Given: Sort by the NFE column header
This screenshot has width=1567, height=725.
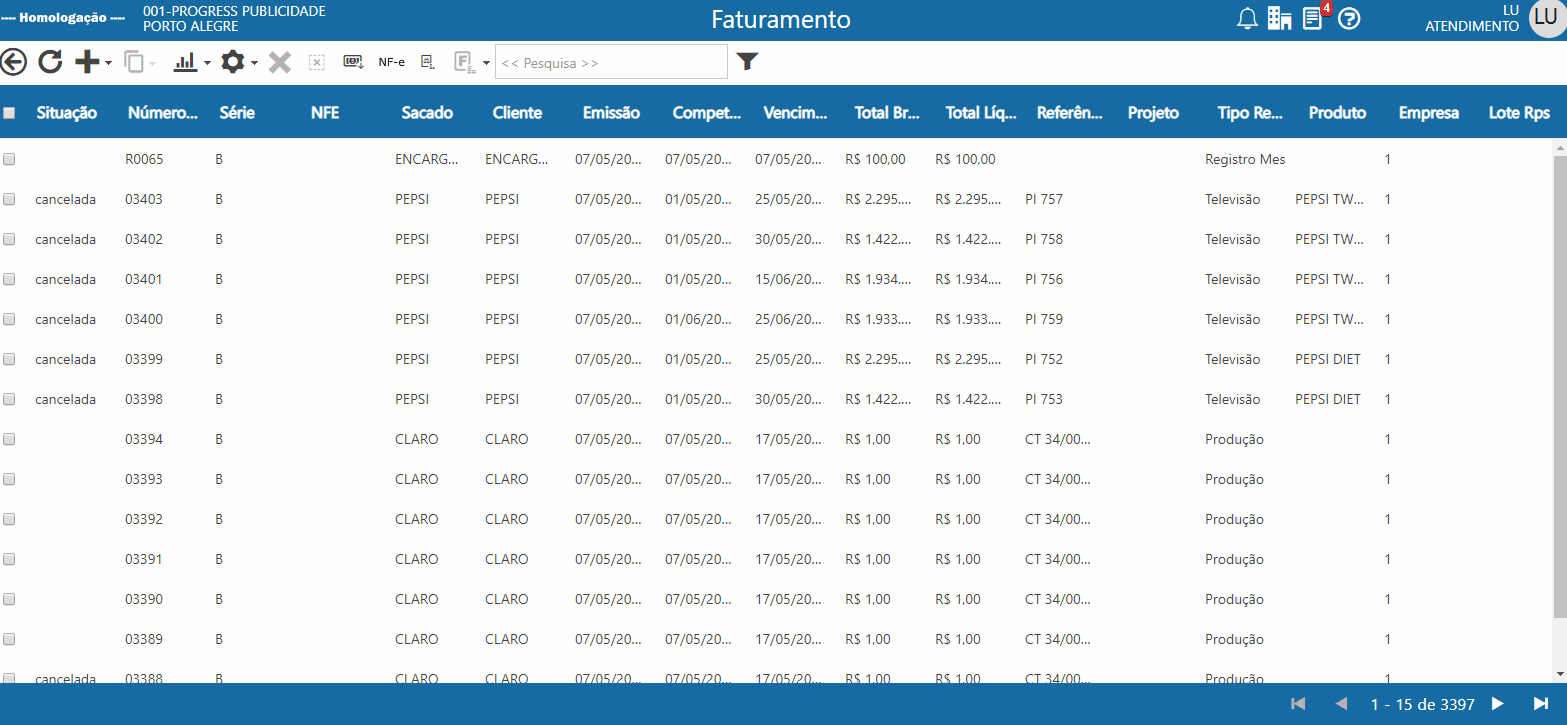Looking at the screenshot, I should pos(325,113).
